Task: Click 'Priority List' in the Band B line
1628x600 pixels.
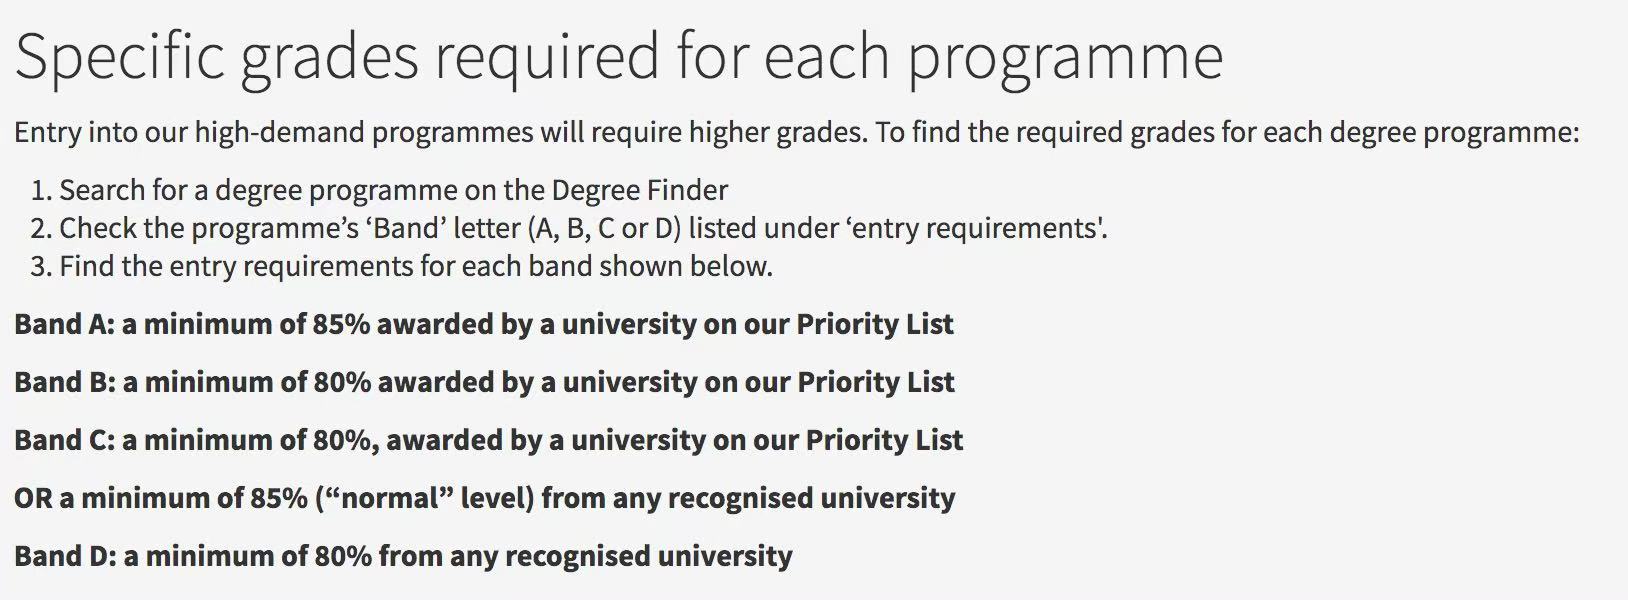Action: (875, 383)
